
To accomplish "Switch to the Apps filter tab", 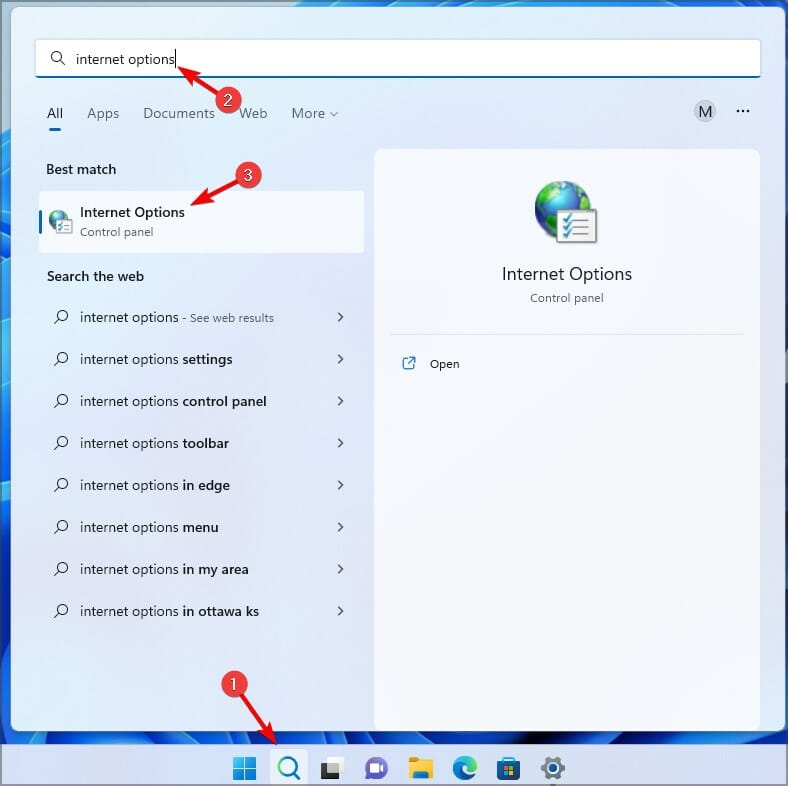I will tap(103, 114).
